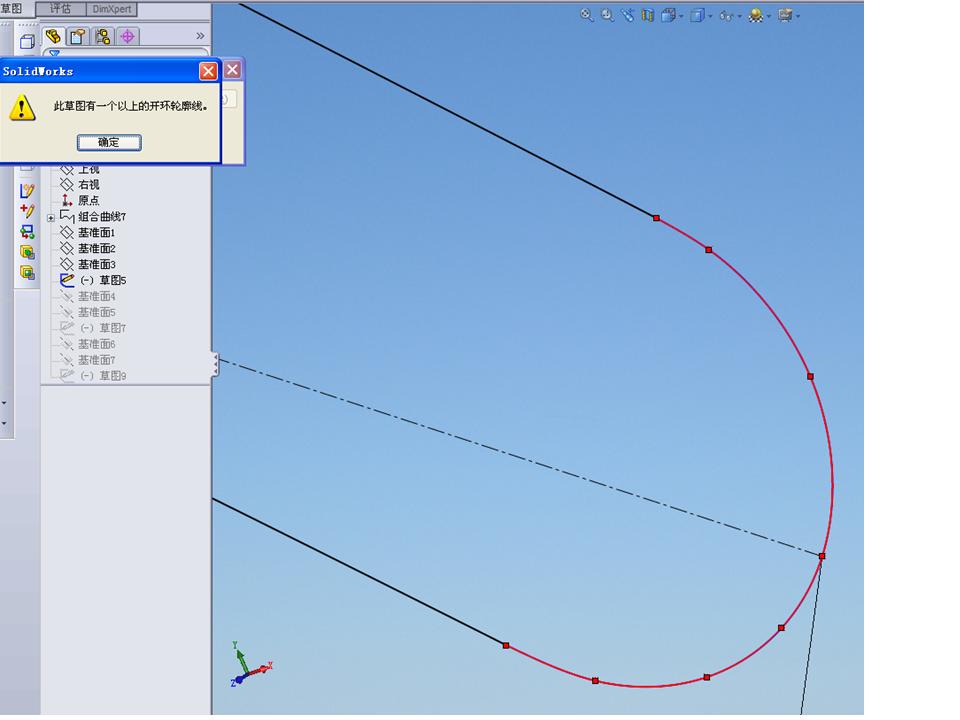Select the sketch pencil tool on left toolbar
The height and width of the screenshot is (720, 960).
[27, 191]
